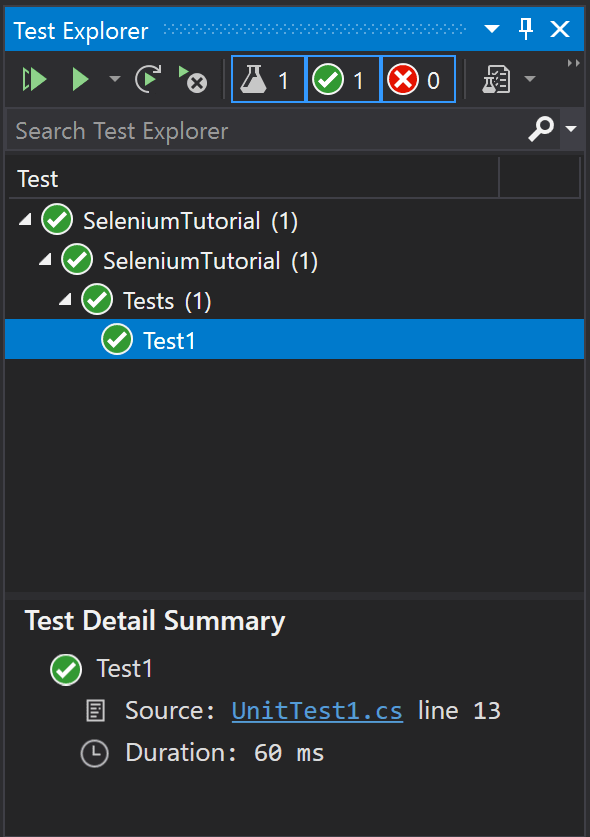Collapse the top SeleniumTutorial tree node
Image resolution: width=590 pixels, height=837 pixels.
[24, 219]
